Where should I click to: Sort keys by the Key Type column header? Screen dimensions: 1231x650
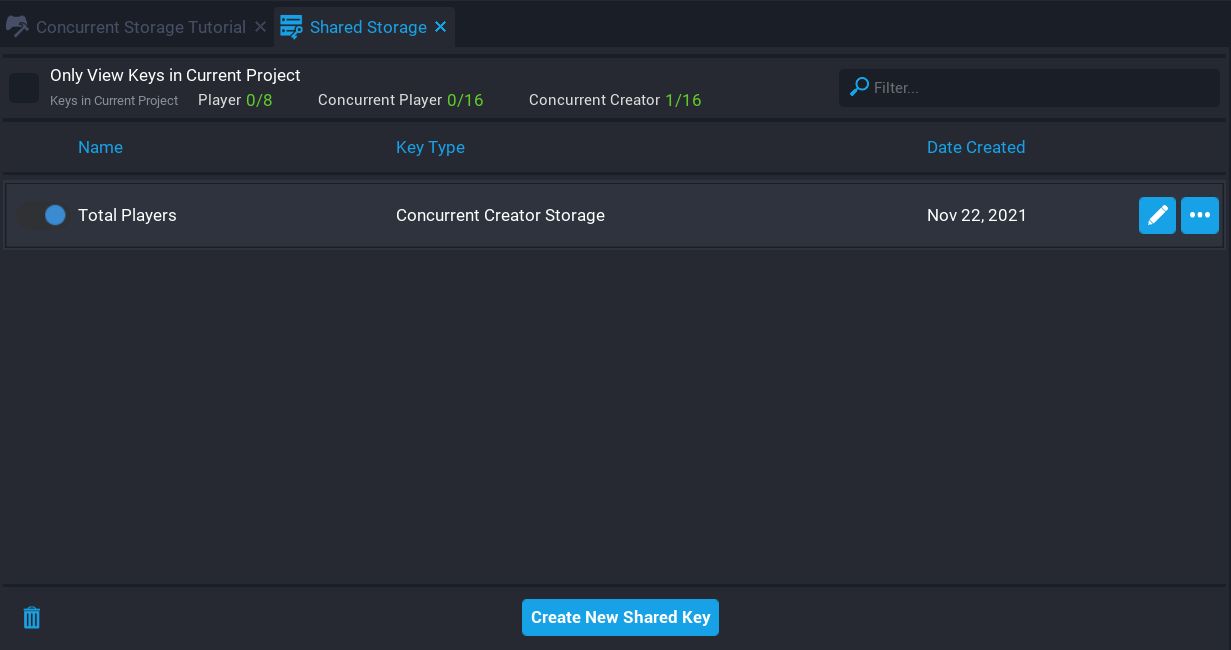[x=430, y=147]
